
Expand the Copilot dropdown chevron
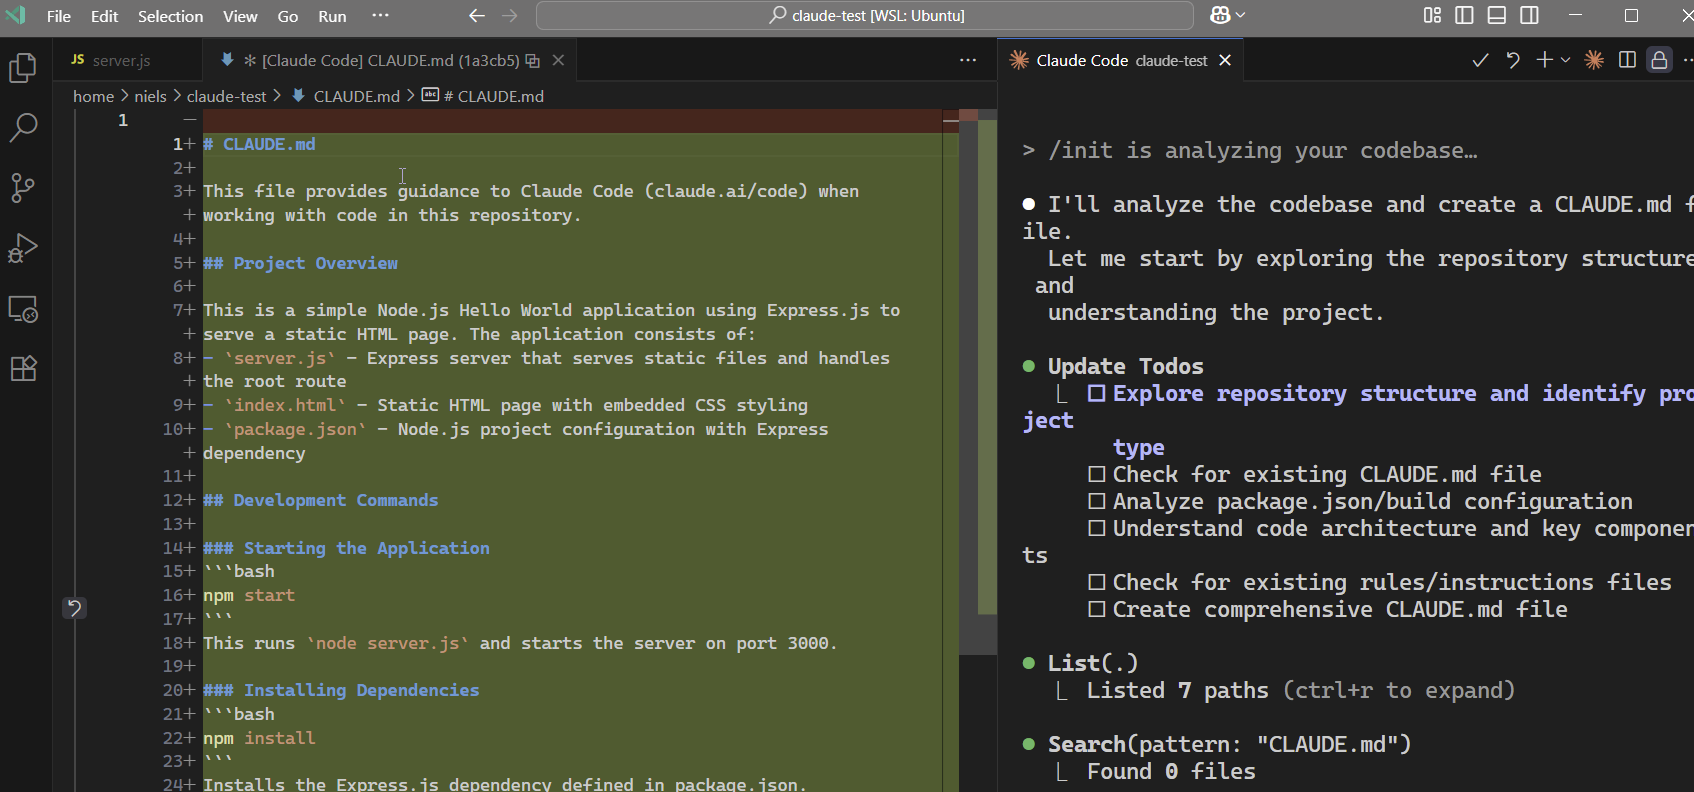point(1241,15)
